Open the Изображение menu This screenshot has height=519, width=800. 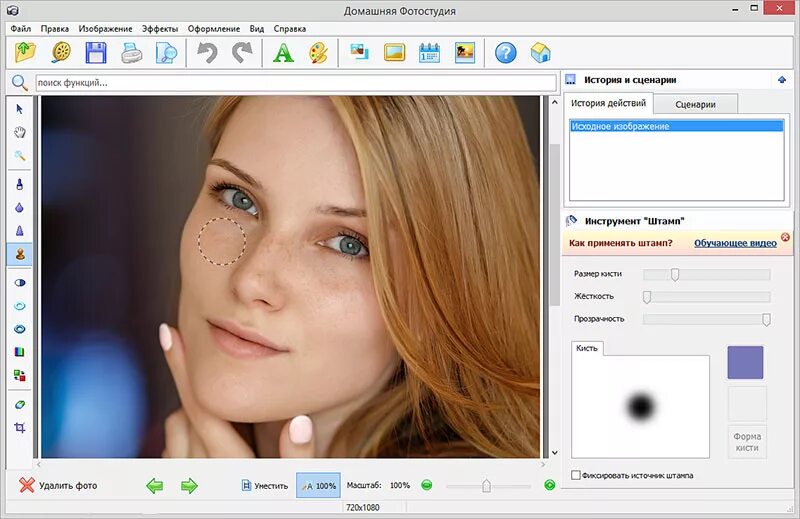(x=105, y=29)
